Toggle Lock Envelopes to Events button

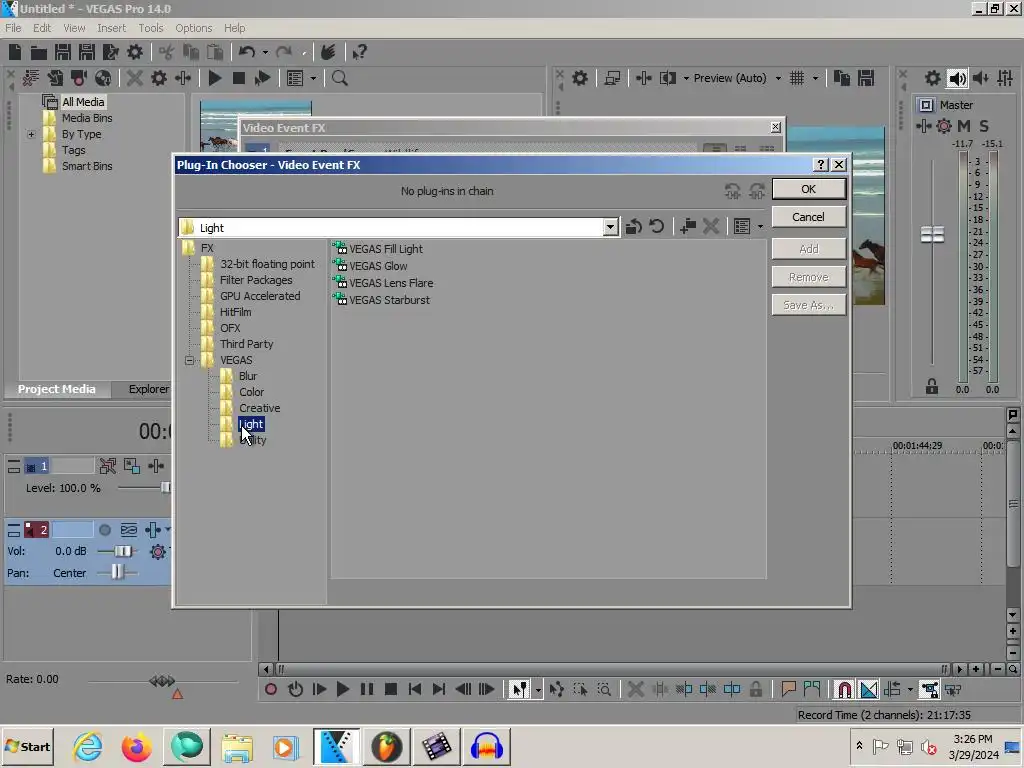click(929, 689)
